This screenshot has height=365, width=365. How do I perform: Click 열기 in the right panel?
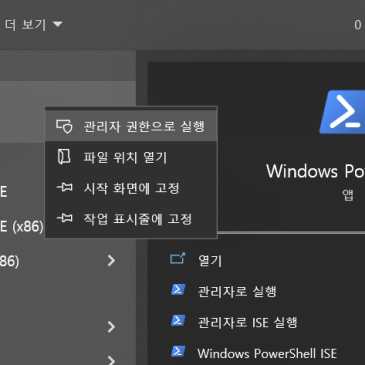210,260
